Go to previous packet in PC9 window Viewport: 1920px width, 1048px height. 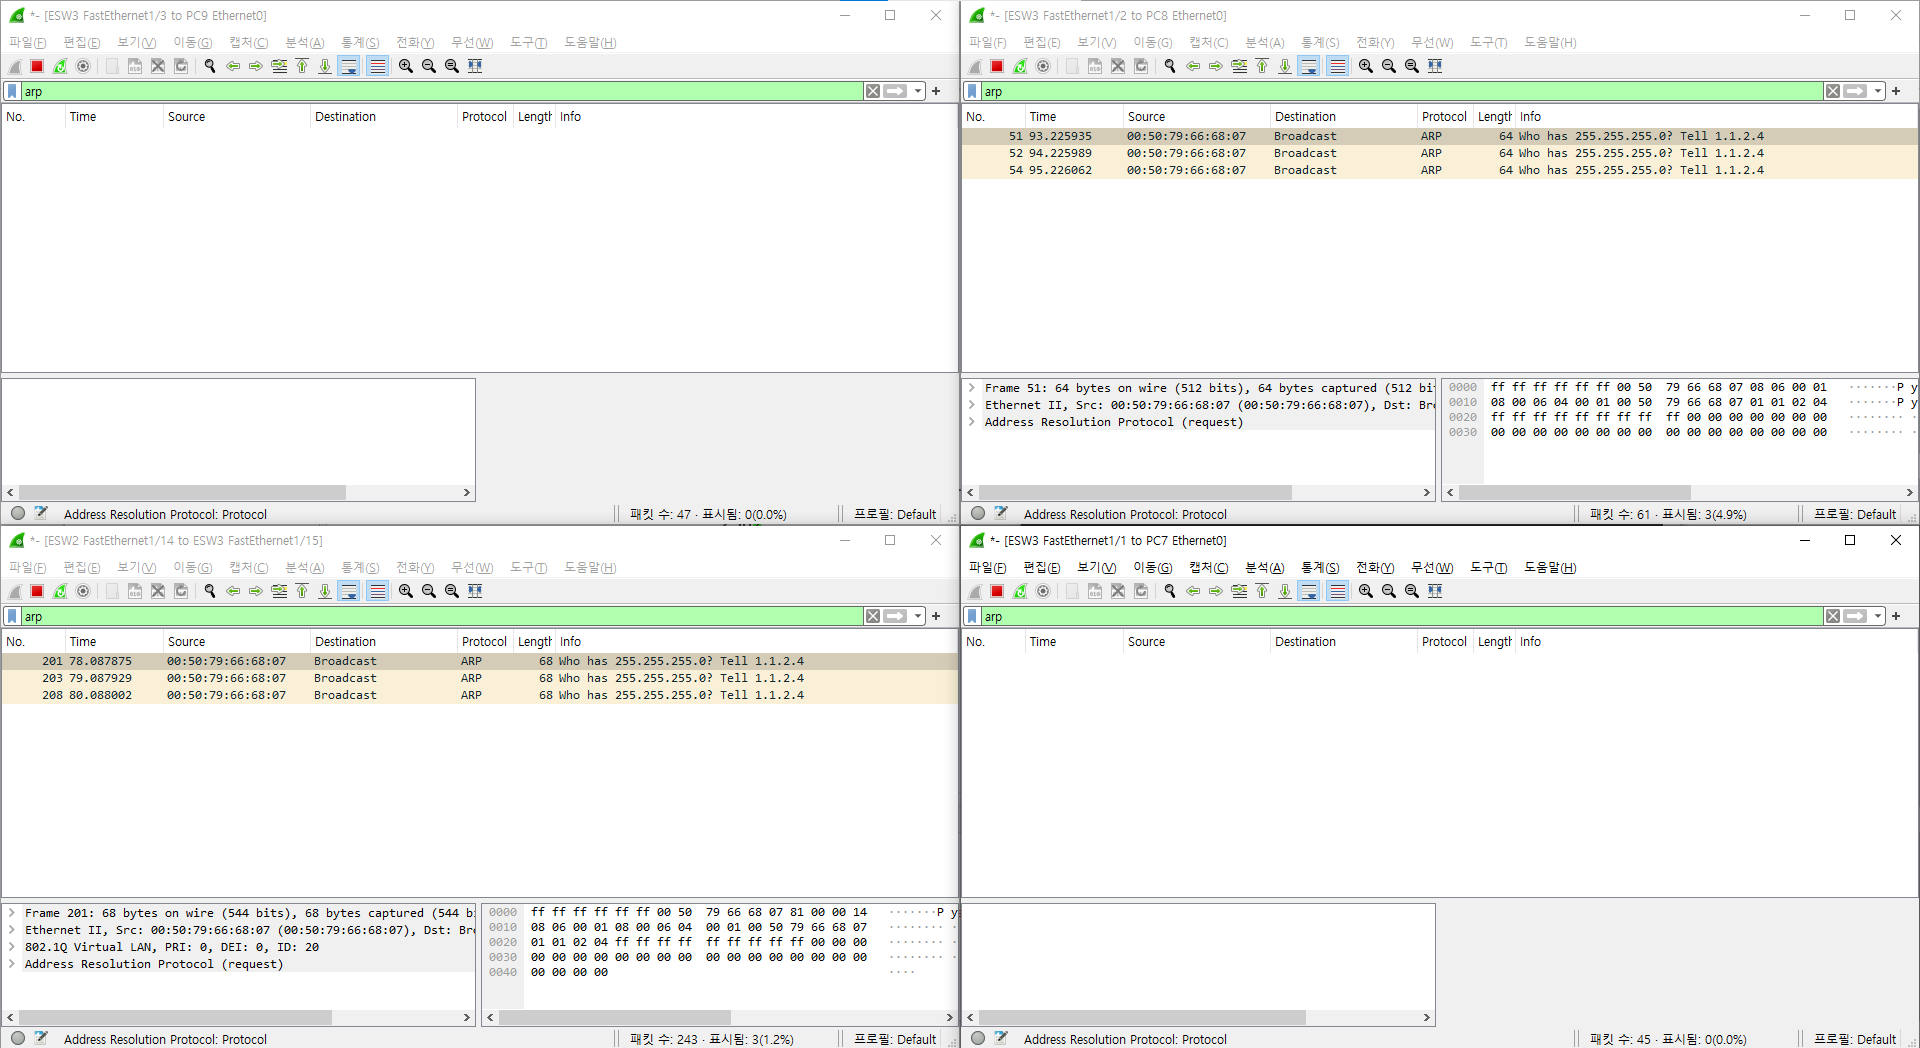pyautogui.click(x=233, y=66)
